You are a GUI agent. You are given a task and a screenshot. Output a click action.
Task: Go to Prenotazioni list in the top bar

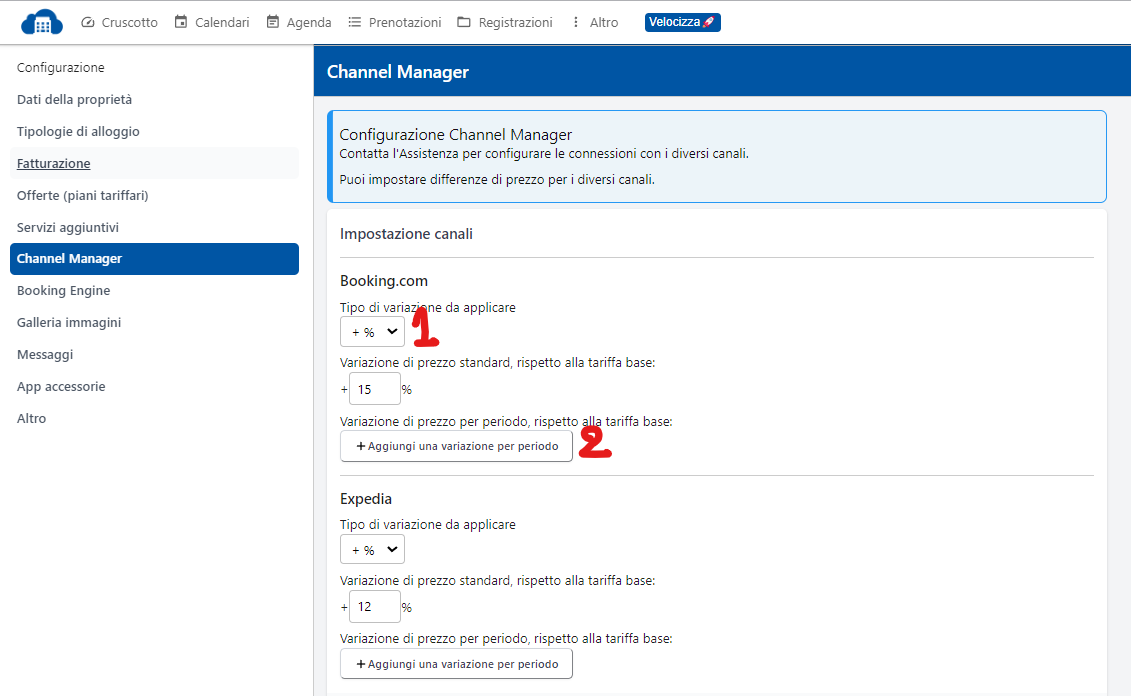(394, 22)
